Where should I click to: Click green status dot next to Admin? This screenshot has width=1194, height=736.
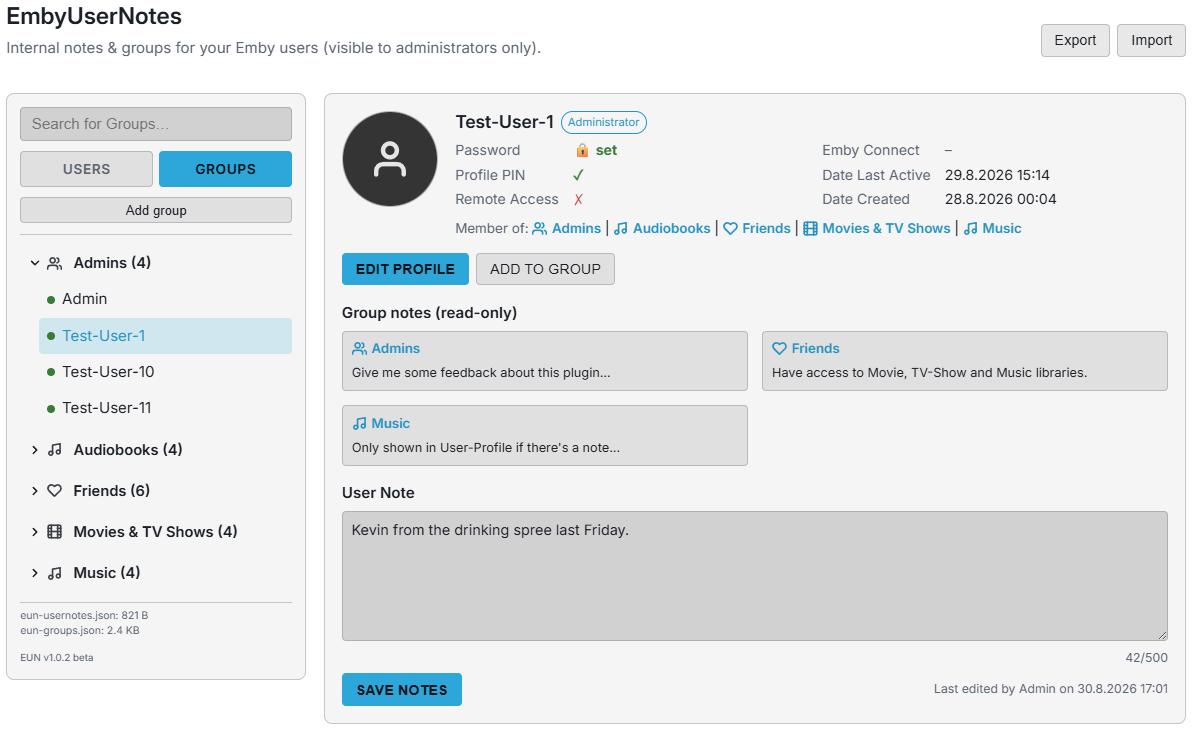pos(51,300)
